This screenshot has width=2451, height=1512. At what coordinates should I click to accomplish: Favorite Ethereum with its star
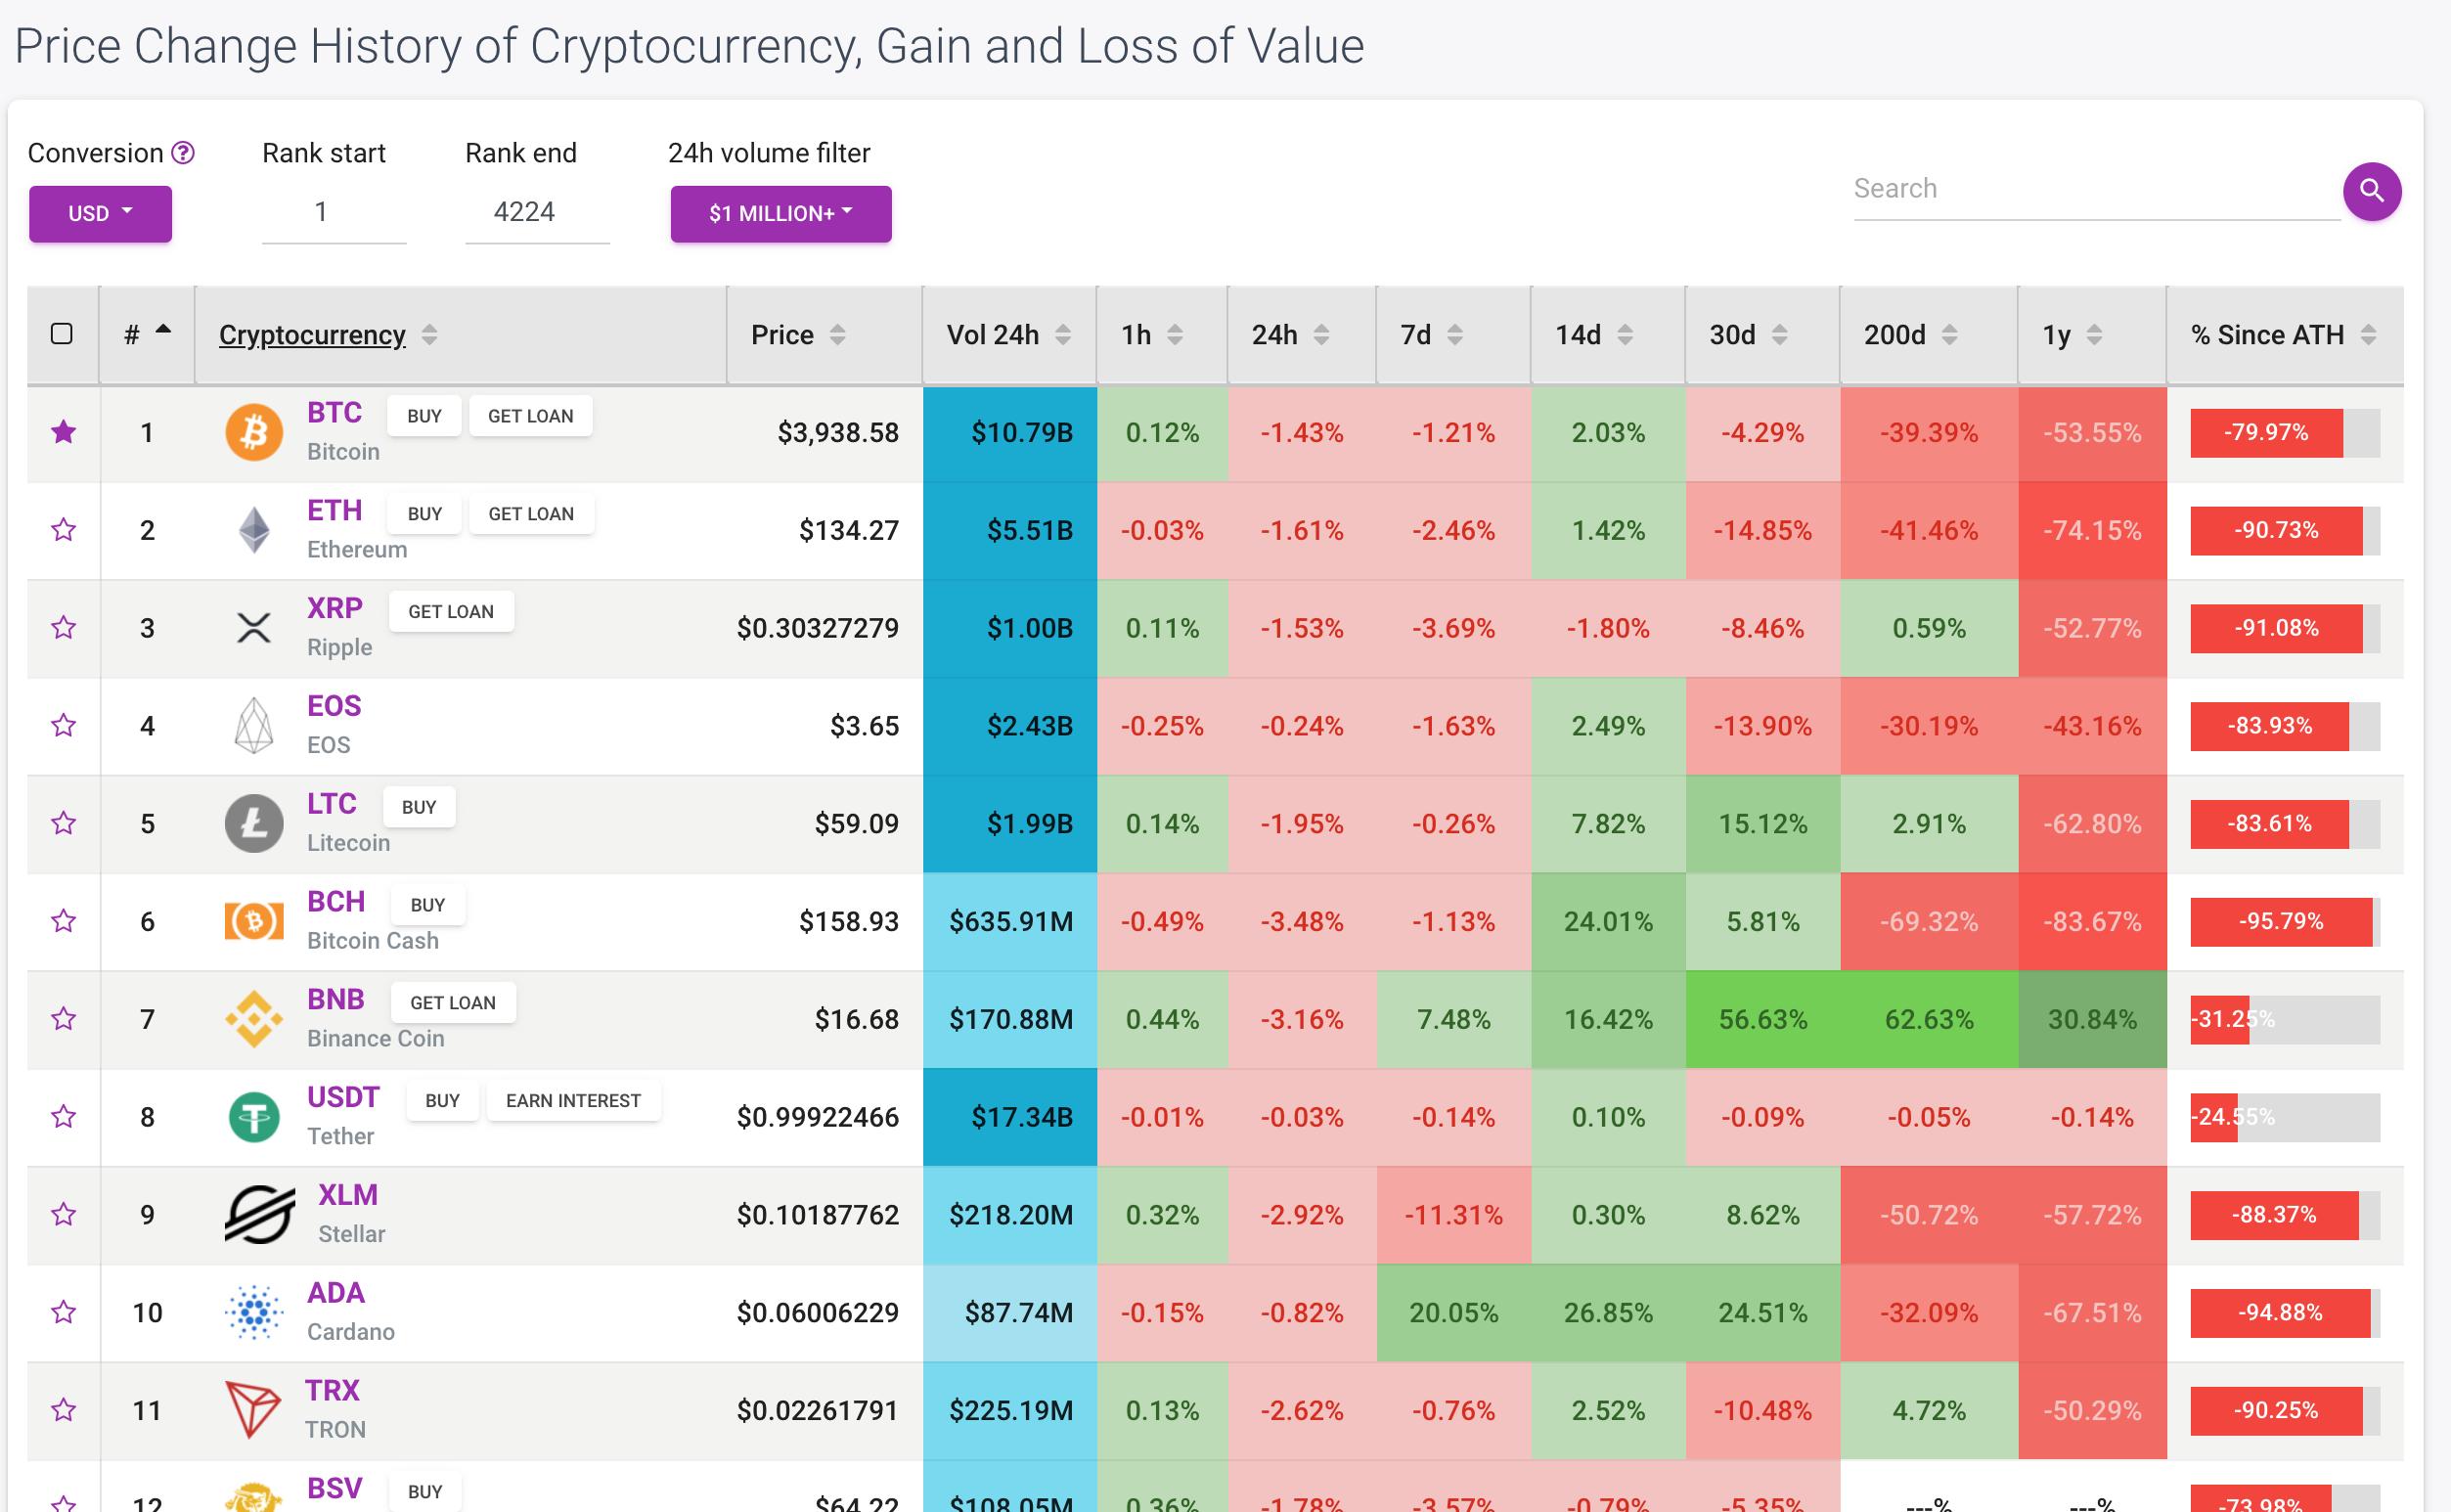tap(64, 530)
